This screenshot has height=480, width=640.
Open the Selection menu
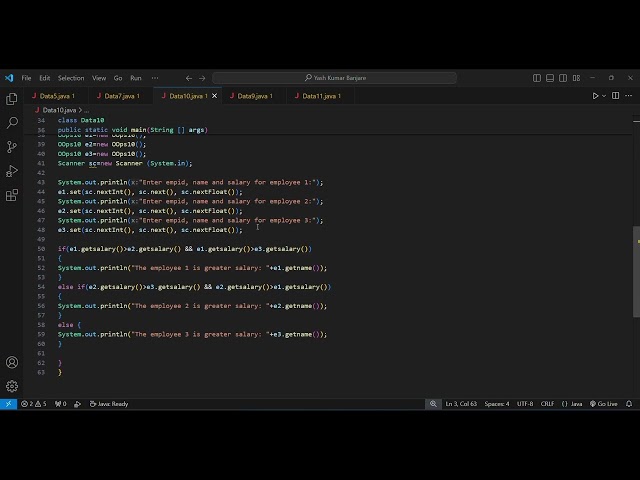point(71,78)
